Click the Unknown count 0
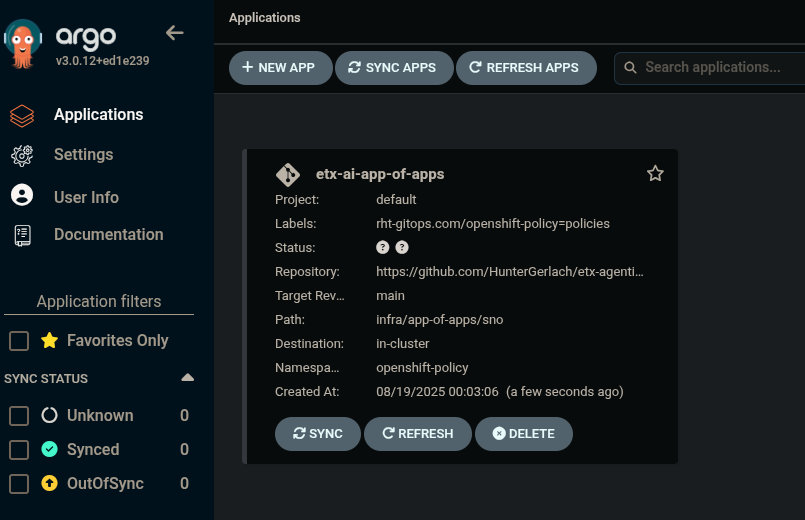This screenshot has height=520, width=805. coord(184,415)
